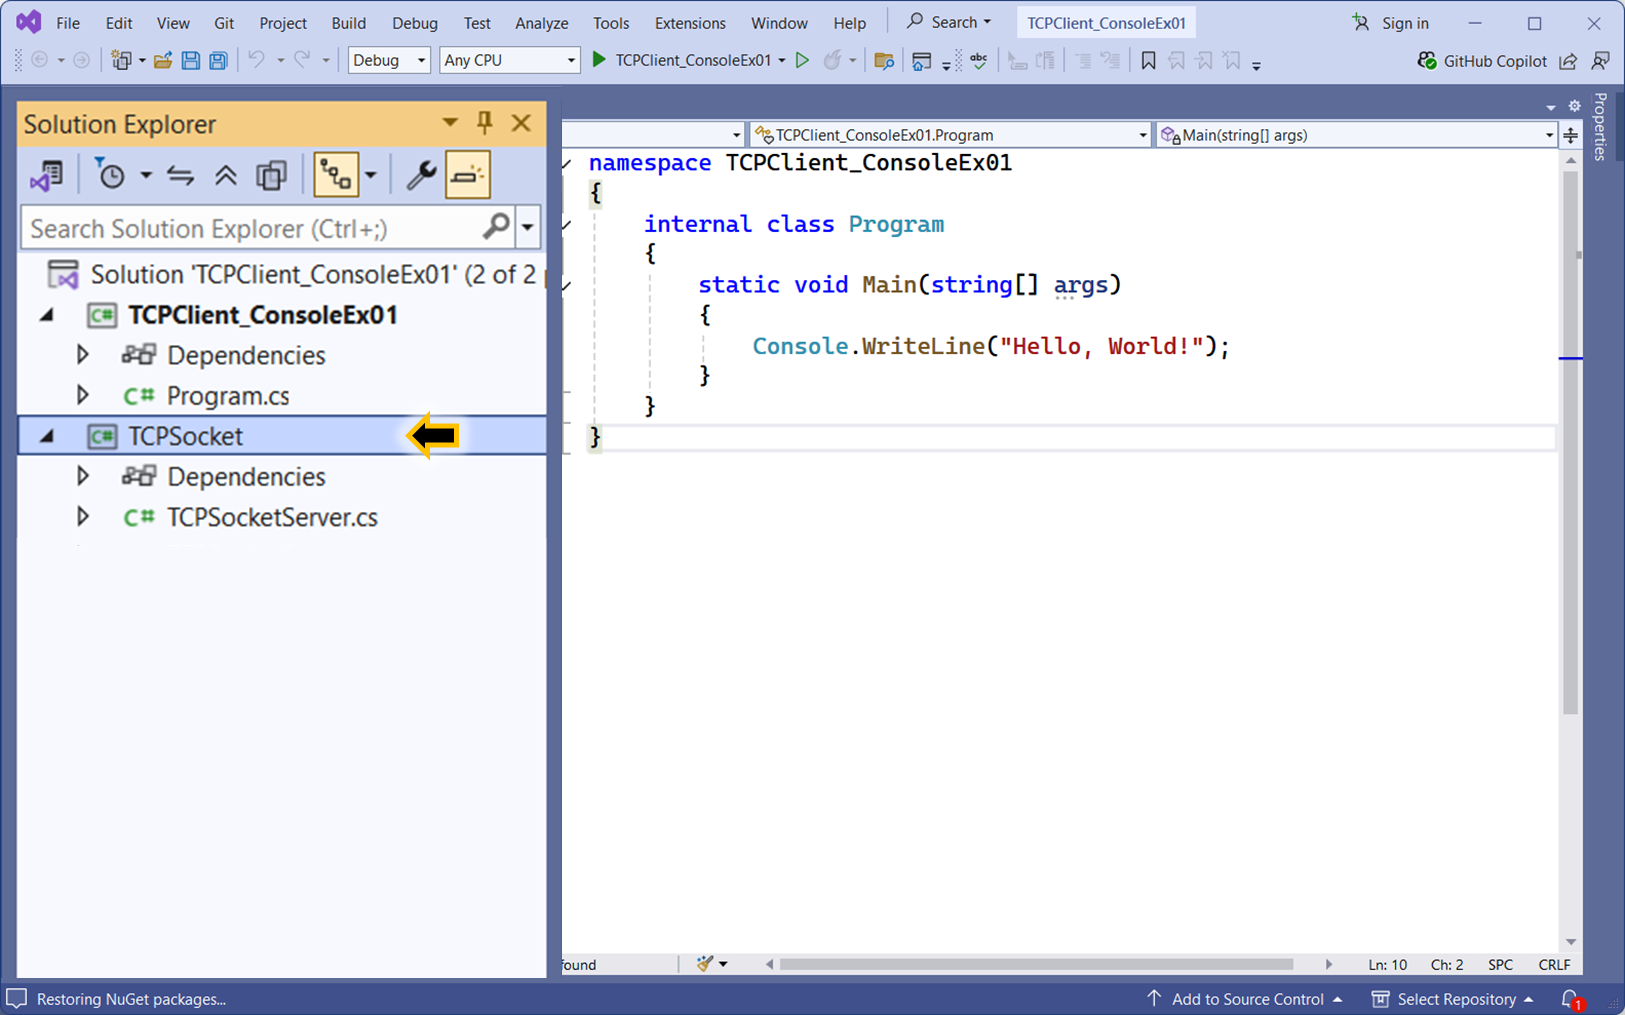Viewport: 1625px width, 1015px height.
Task: Open the Any CPU platform dropdown
Action: tap(509, 60)
